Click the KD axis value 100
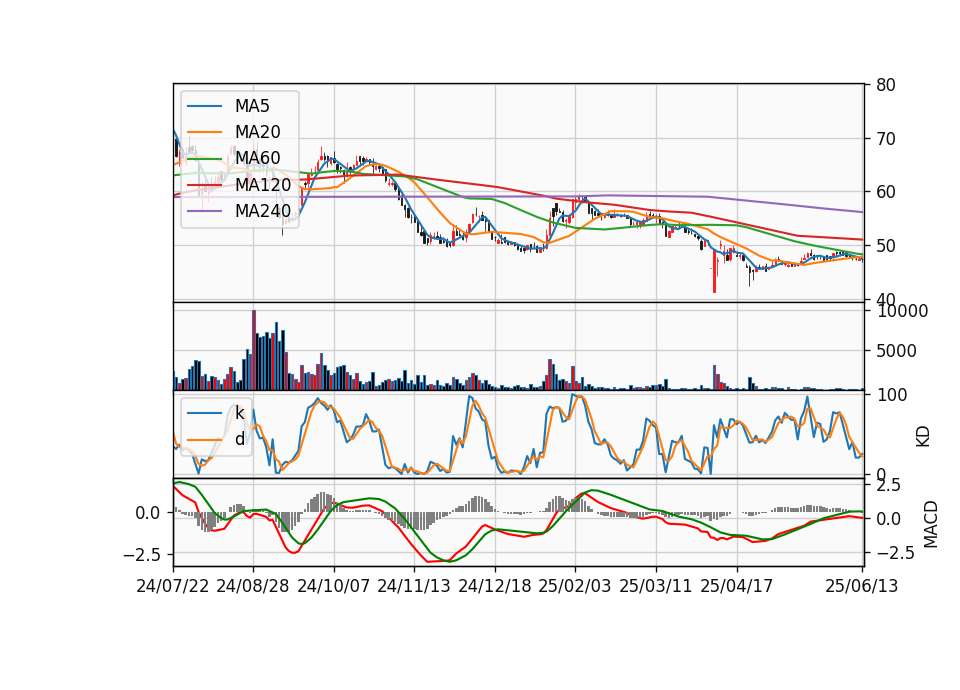Screen dimensions: 960x690 892,395
